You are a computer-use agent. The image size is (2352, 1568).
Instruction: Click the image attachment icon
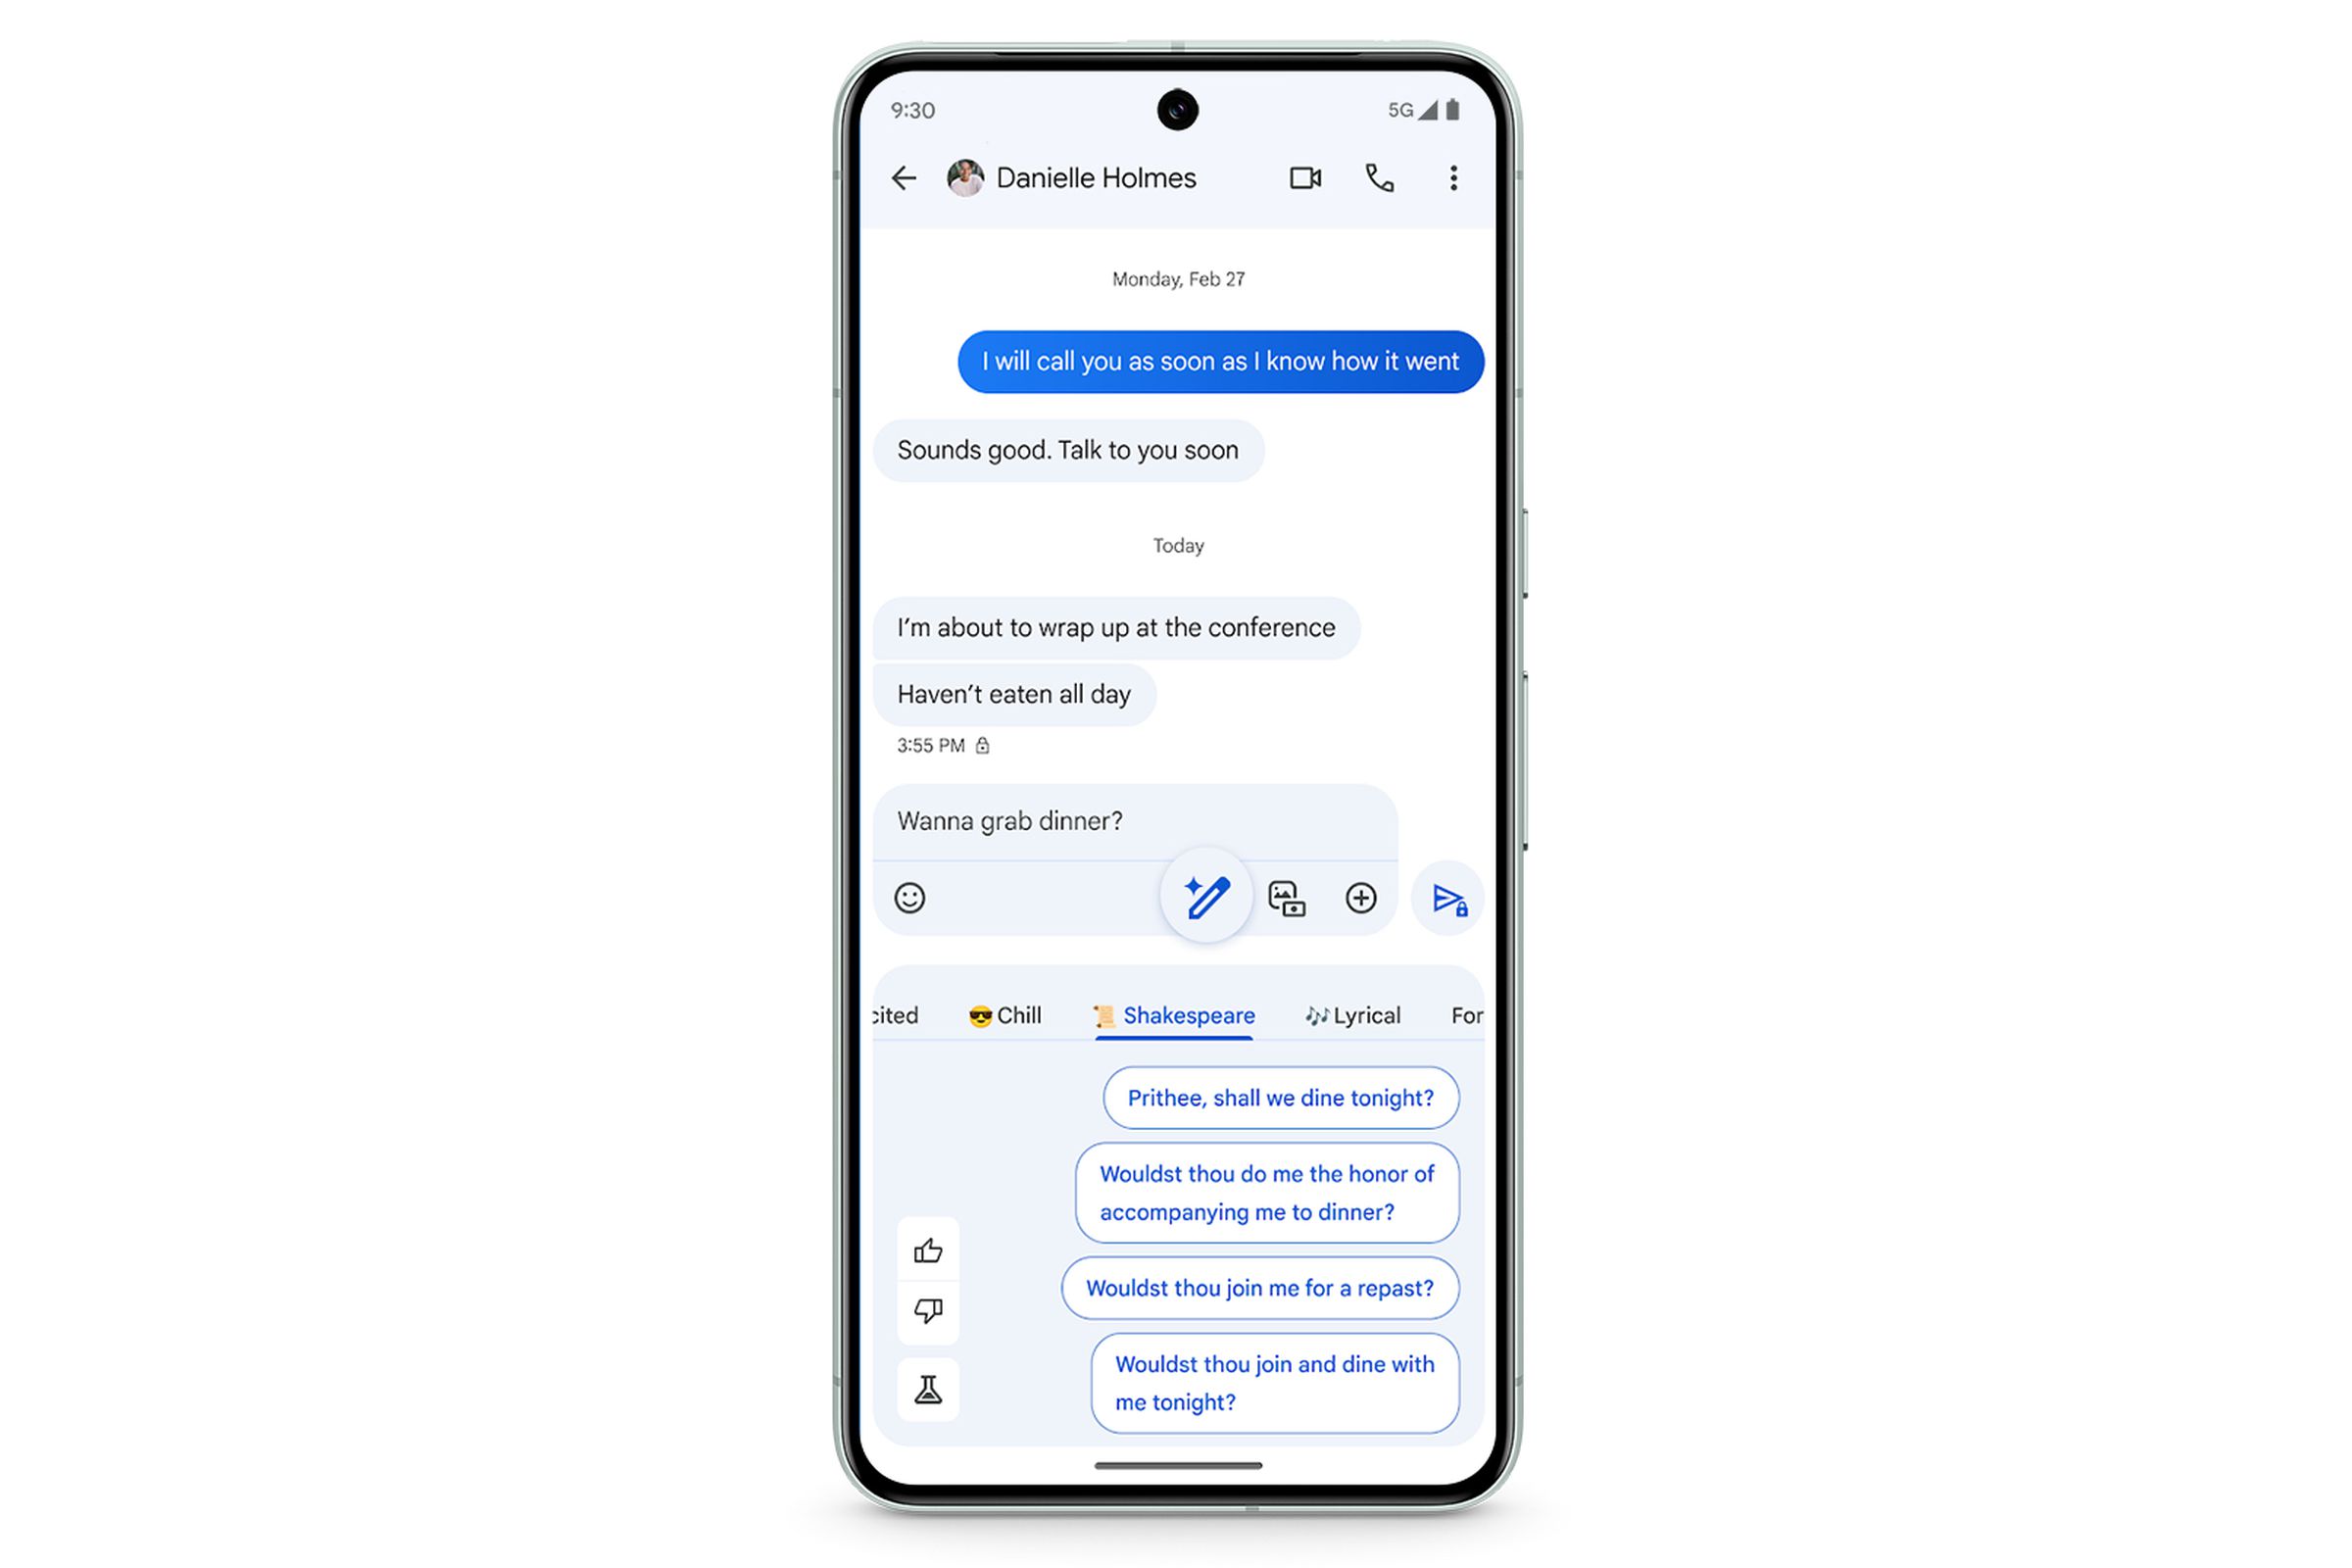coord(1286,898)
